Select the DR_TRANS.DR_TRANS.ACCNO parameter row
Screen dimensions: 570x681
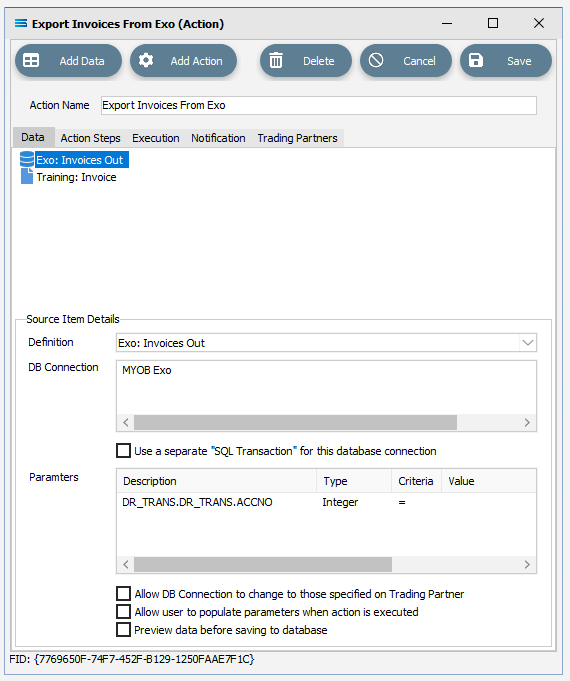point(326,502)
